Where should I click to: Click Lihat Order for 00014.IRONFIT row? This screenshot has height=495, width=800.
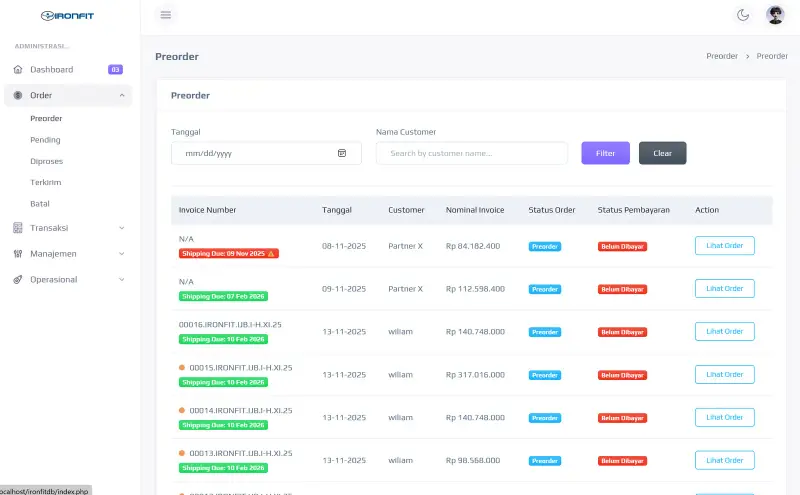[x=724, y=417]
